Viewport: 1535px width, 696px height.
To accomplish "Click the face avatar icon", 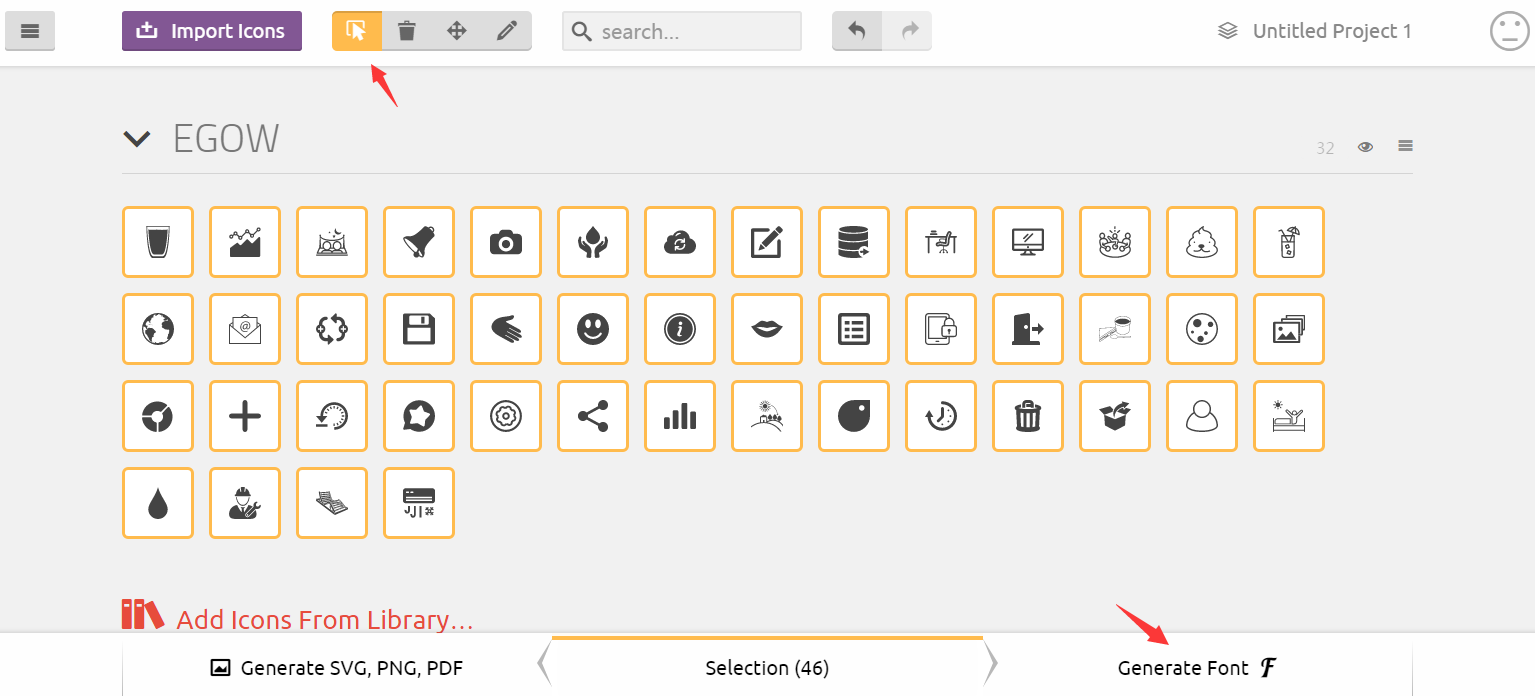I will point(1509,31).
